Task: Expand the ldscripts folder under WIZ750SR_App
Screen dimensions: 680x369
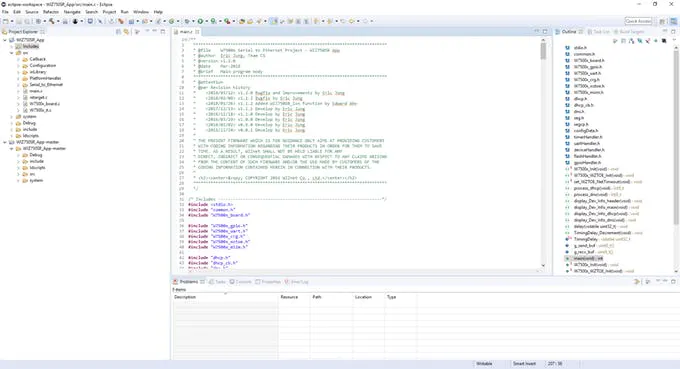Action: click(x=12, y=136)
